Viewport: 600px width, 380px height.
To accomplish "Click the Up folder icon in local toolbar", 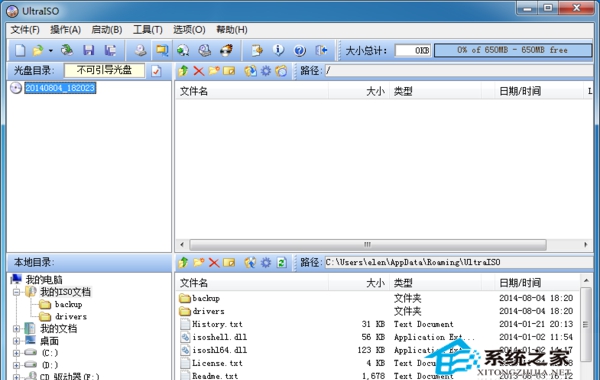I will [x=183, y=263].
